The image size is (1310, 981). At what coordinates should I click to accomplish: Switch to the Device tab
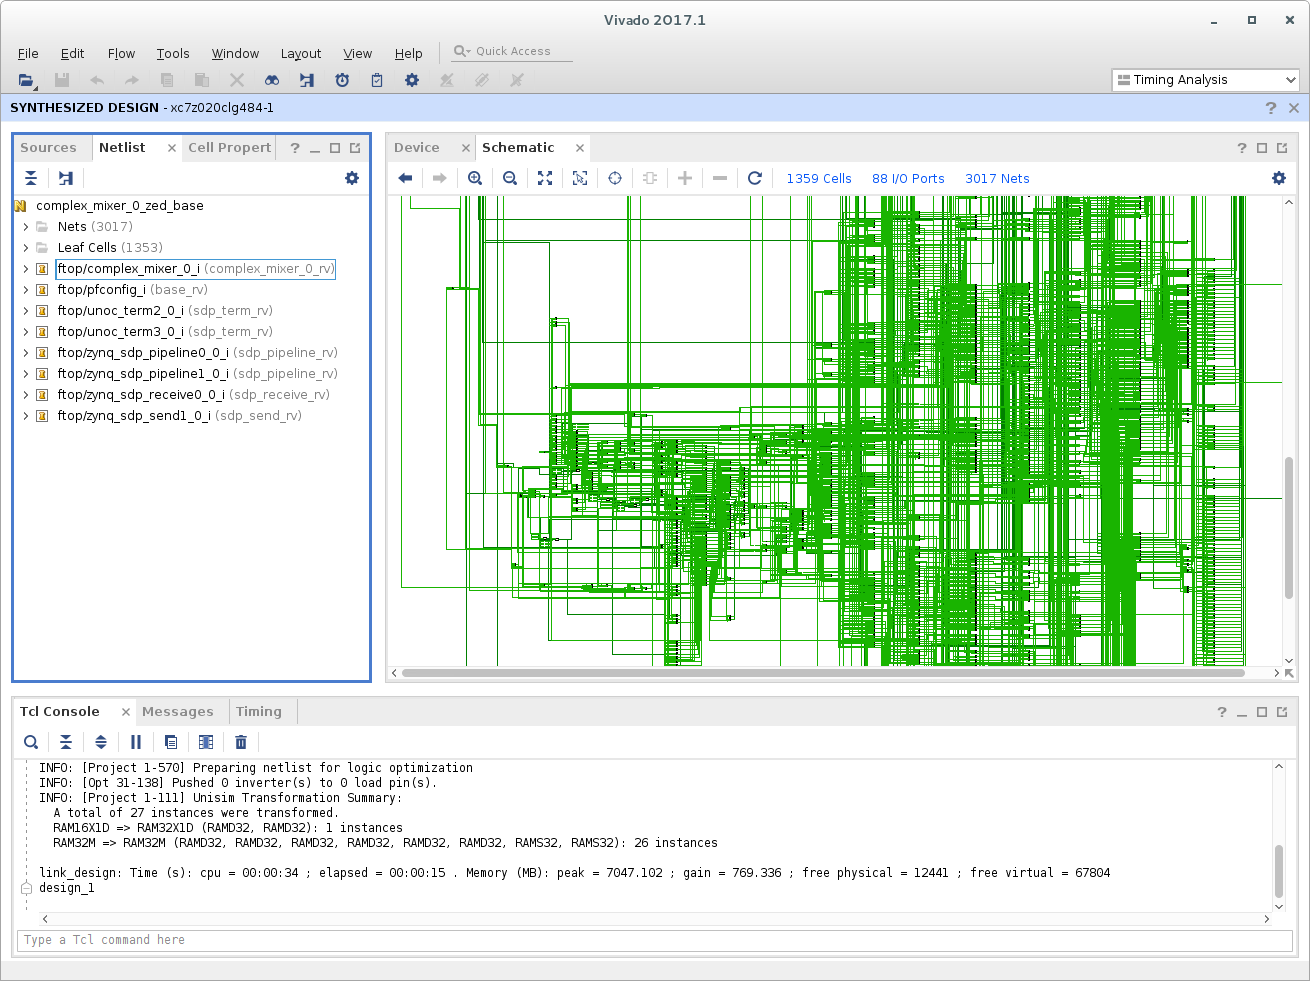(417, 148)
